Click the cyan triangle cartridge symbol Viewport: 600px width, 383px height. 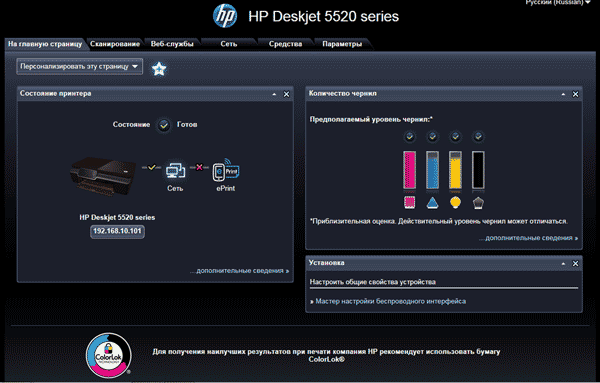tap(432, 203)
